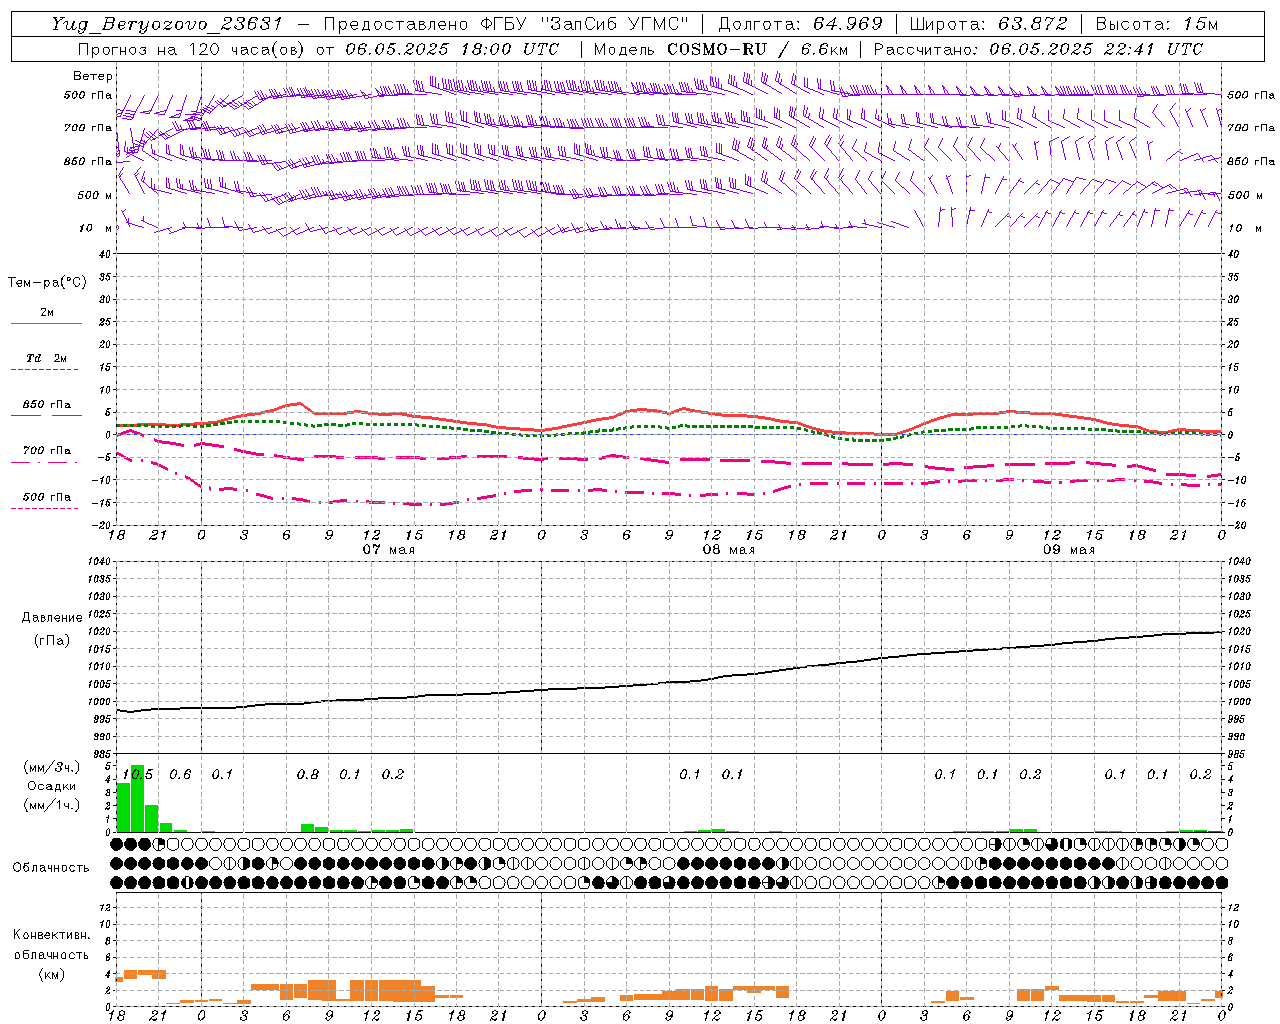
Task: Click the '10.5' precipitation amount value
Action: click(137, 775)
